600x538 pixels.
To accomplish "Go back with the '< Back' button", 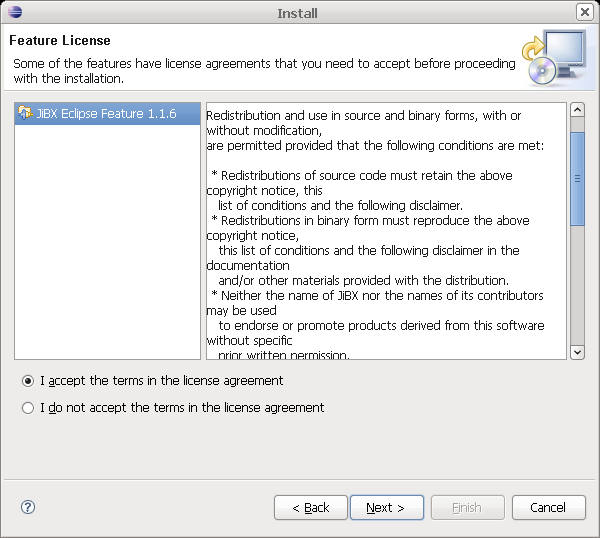I will [x=311, y=508].
